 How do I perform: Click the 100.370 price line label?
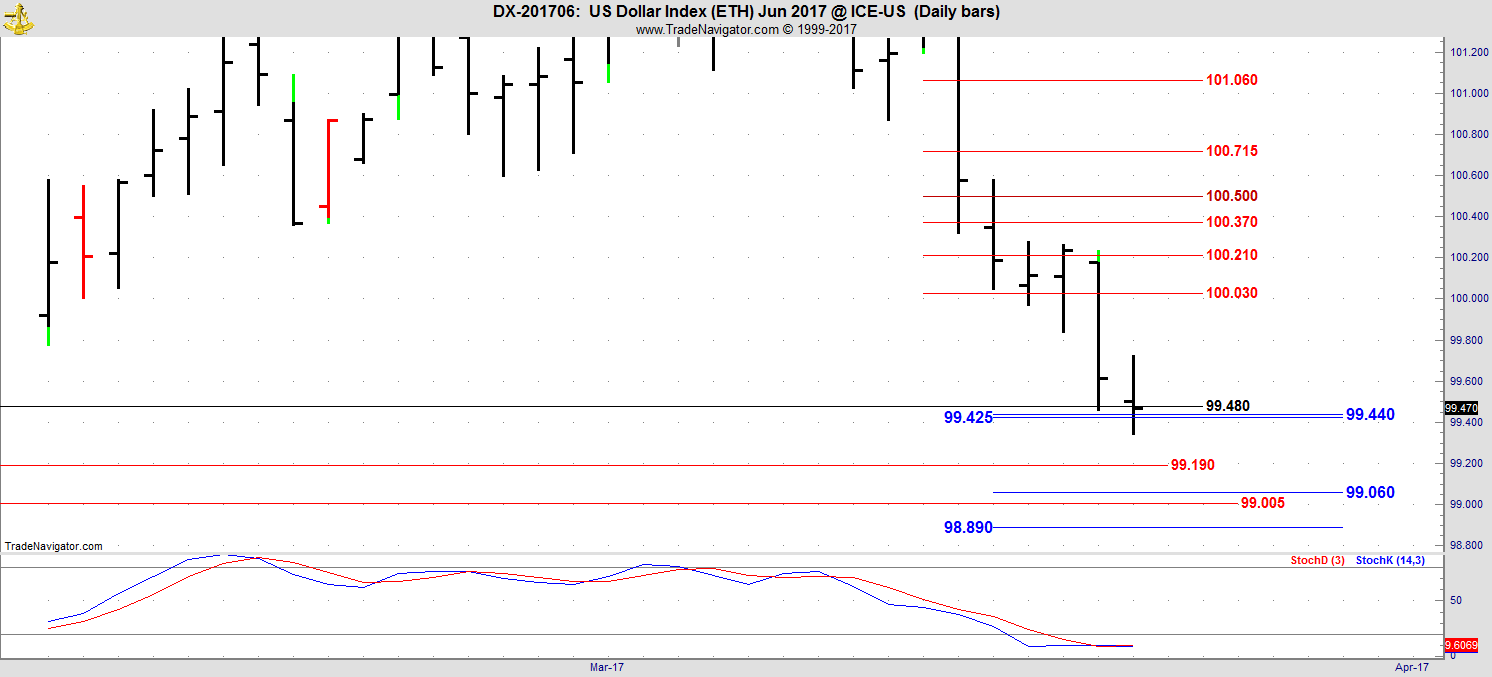click(x=1232, y=222)
